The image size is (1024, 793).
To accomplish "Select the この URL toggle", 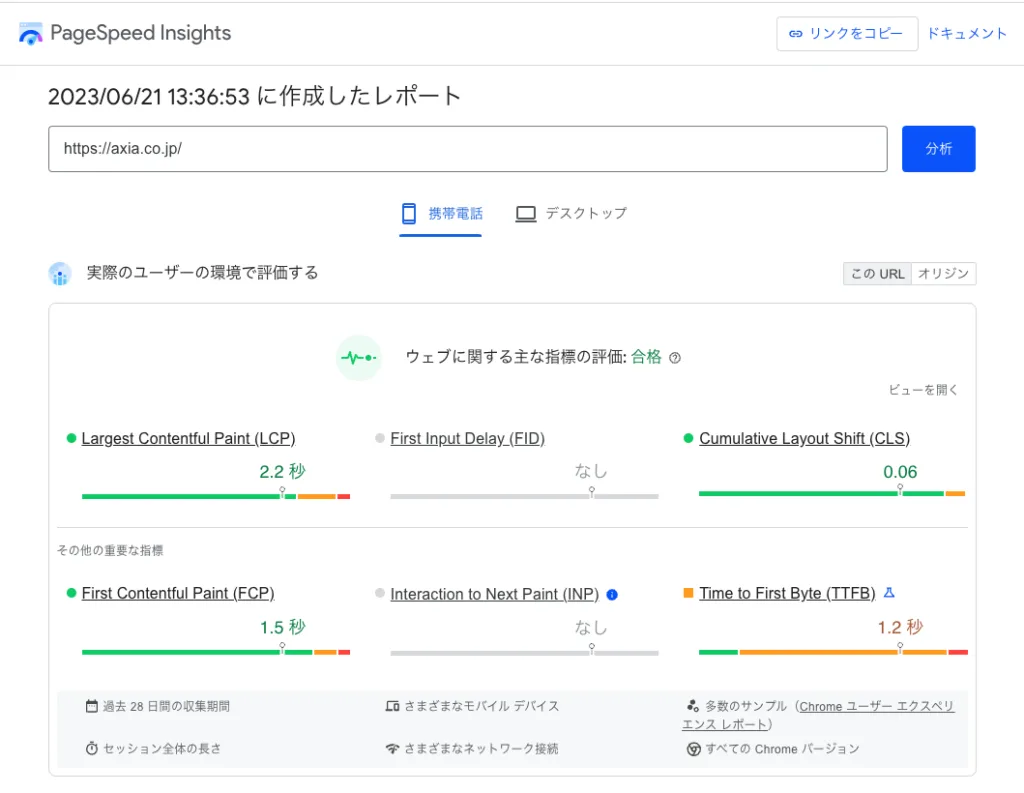I will tap(877, 274).
